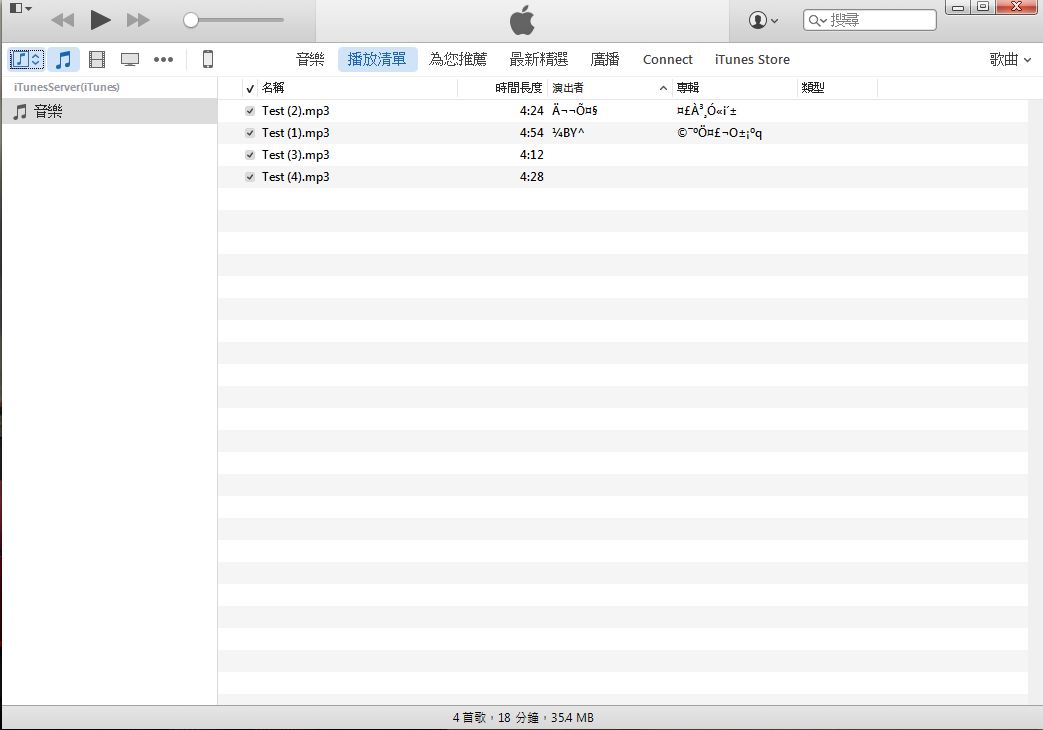Go to the iTunes Store tab
This screenshot has width=1043, height=730.
pos(752,59)
